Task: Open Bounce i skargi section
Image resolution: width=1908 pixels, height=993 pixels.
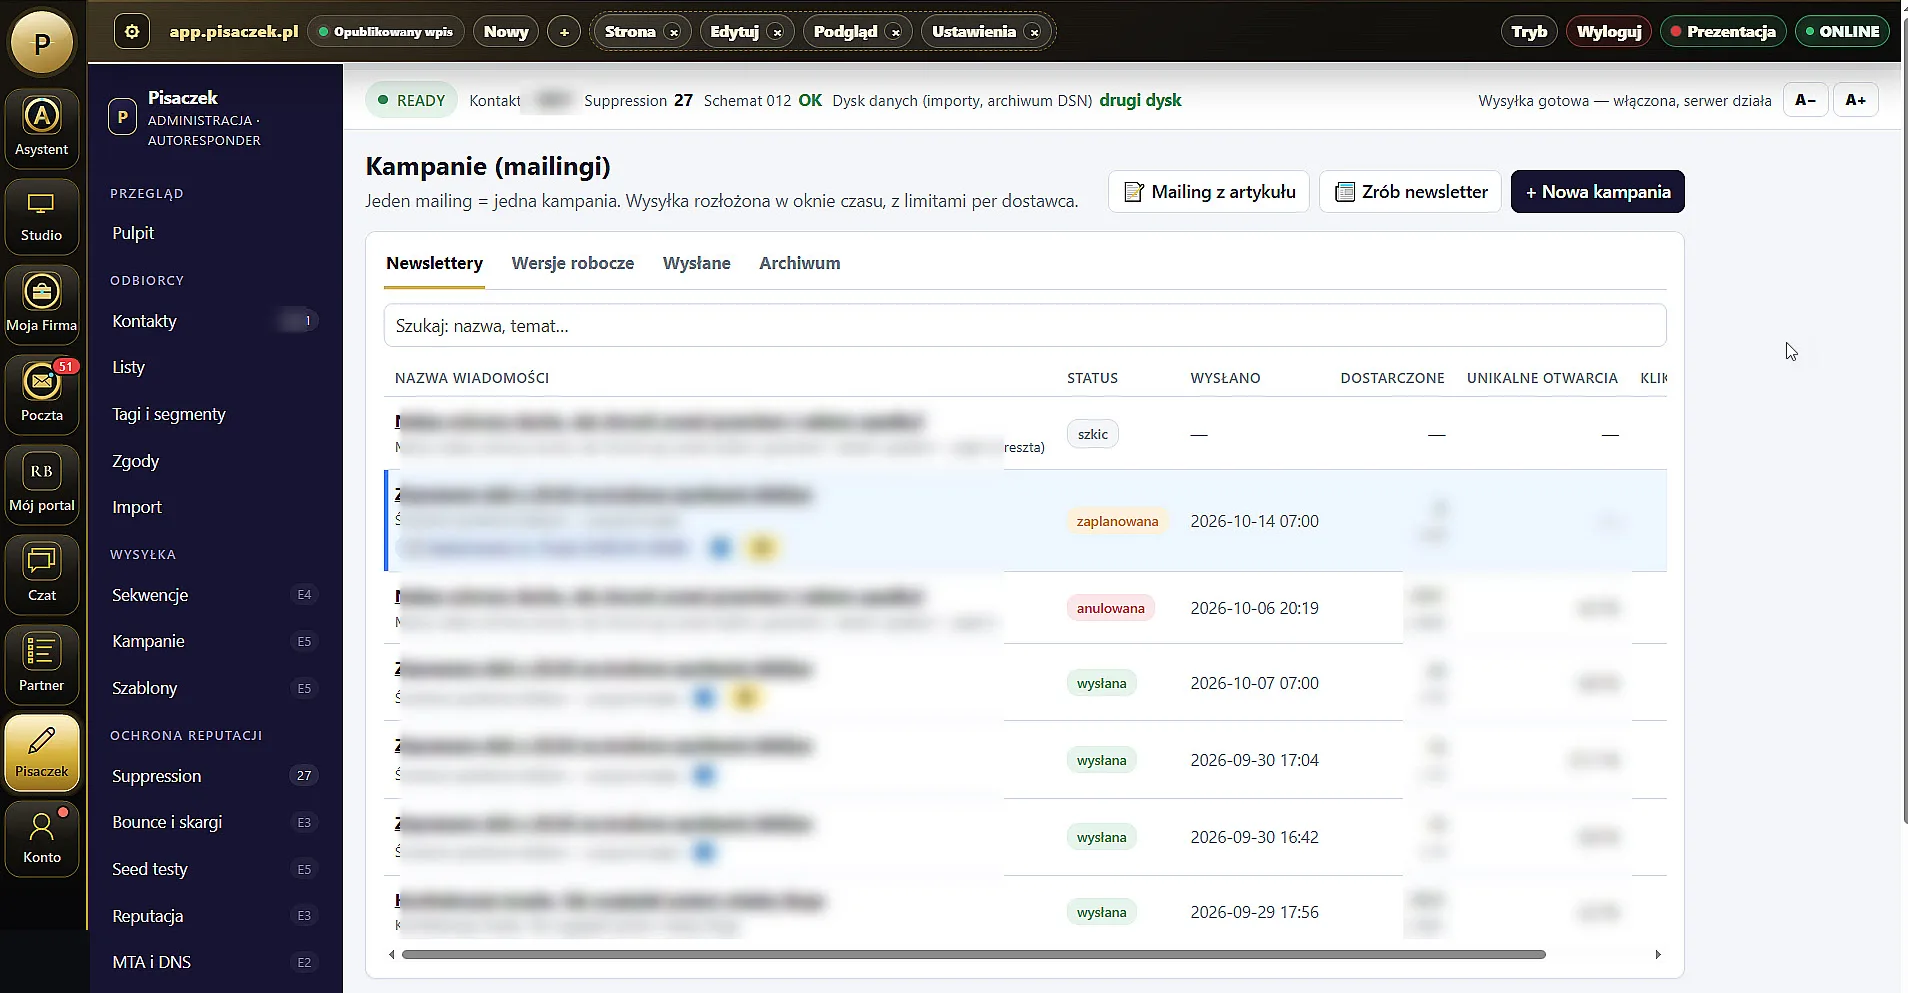Action: [x=215, y=822]
